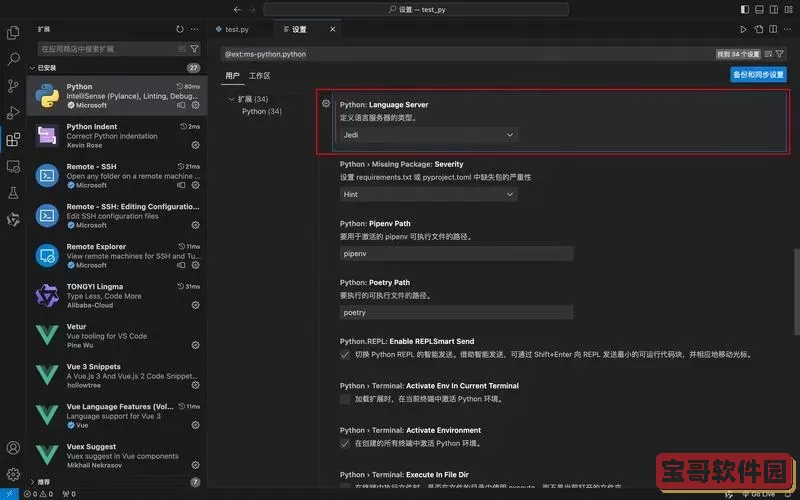800x500 pixels.
Task: Open Remote Explorer in activity bar
Action: pos(13,166)
